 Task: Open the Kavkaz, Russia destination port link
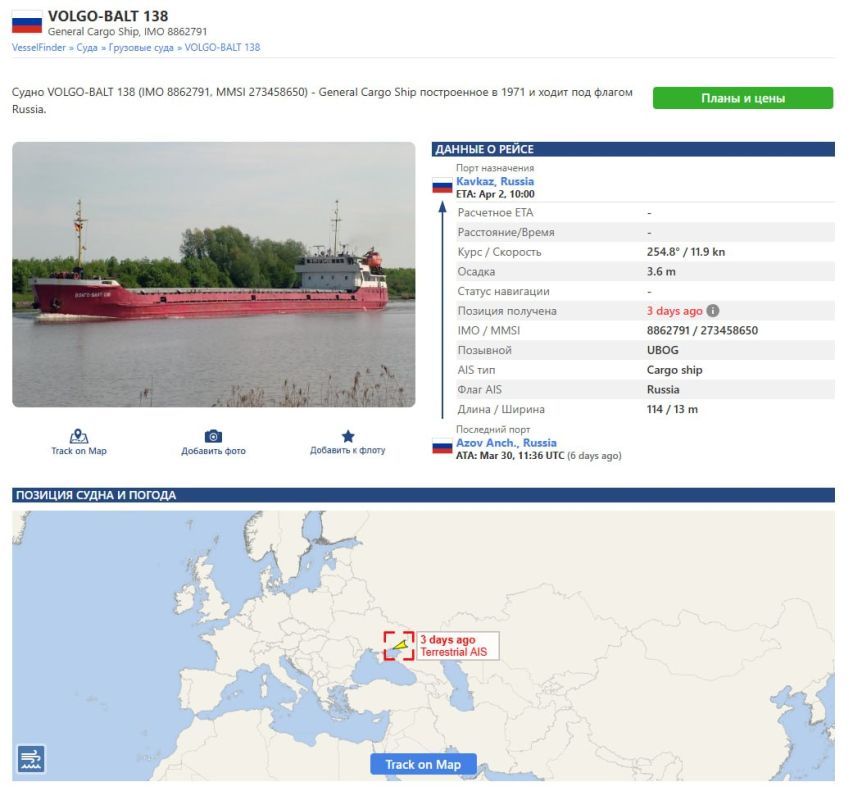[495, 182]
